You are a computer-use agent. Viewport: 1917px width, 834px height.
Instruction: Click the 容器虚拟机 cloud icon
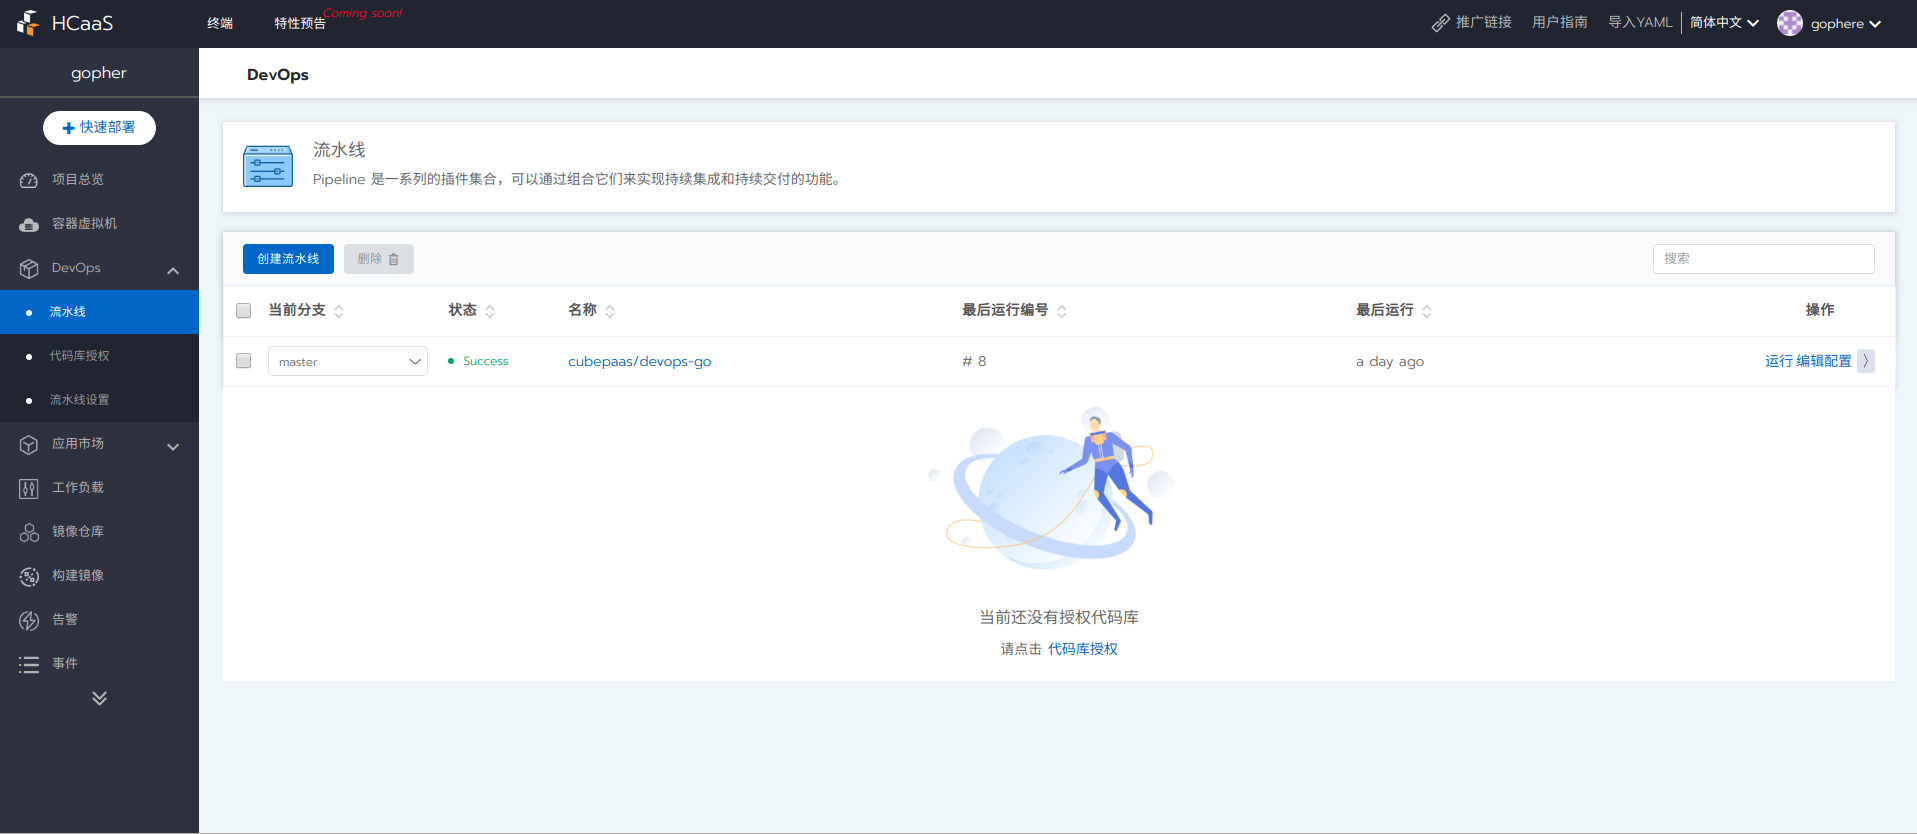(x=29, y=224)
